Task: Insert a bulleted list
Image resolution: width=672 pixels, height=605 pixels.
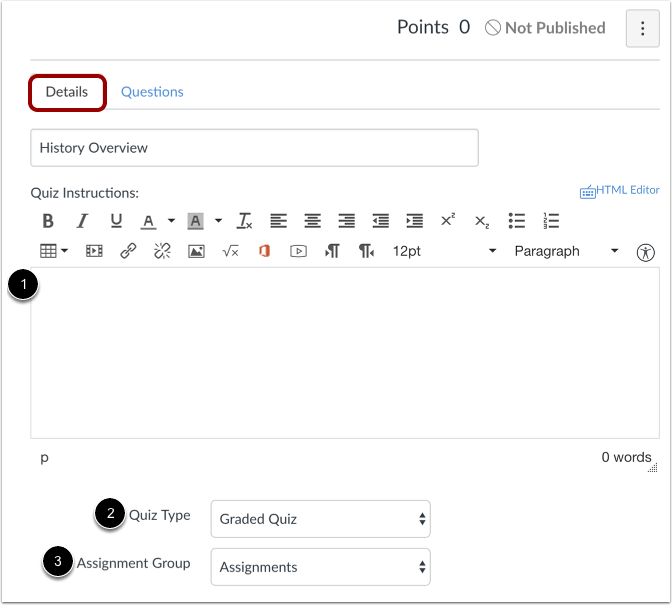Action: tap(516, 221)
